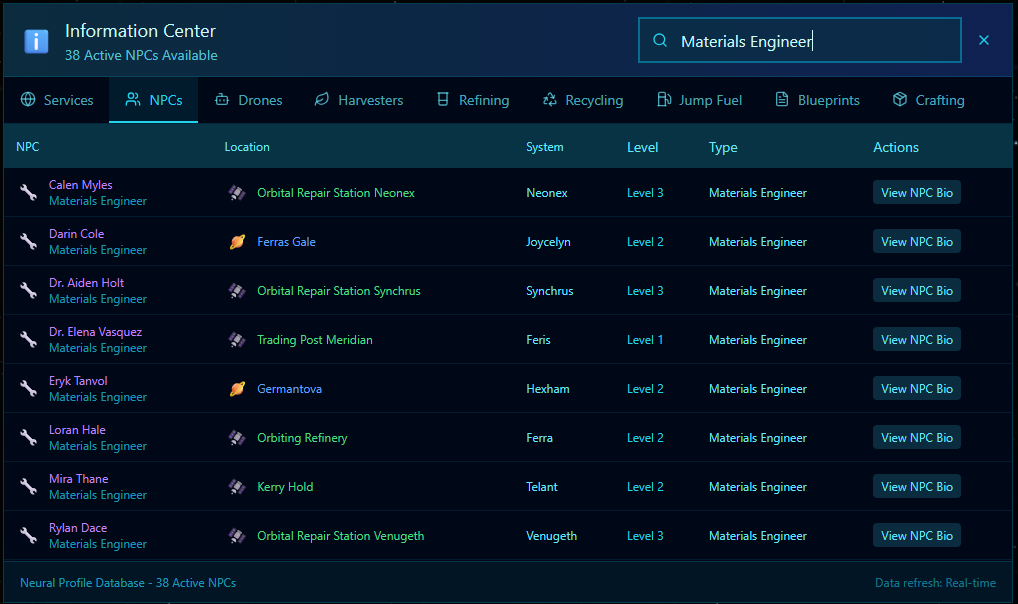Viewport: 1018px width, 604px height.
Task: Click the magnifier icon in search box
Action: tap(660, 41)
